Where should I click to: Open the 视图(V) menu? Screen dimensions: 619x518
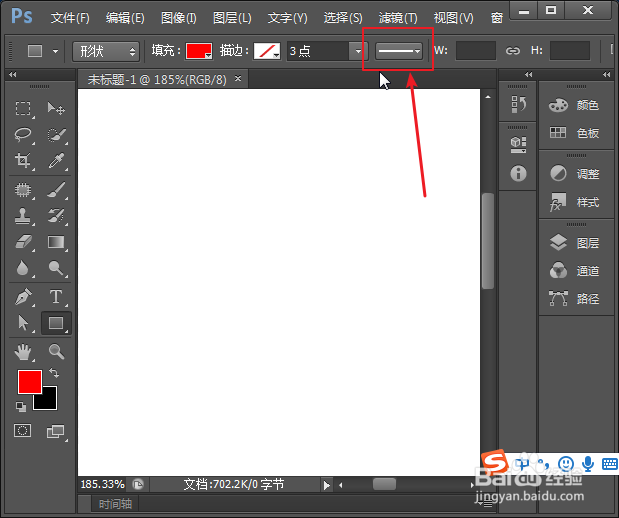tap(454, 18)
